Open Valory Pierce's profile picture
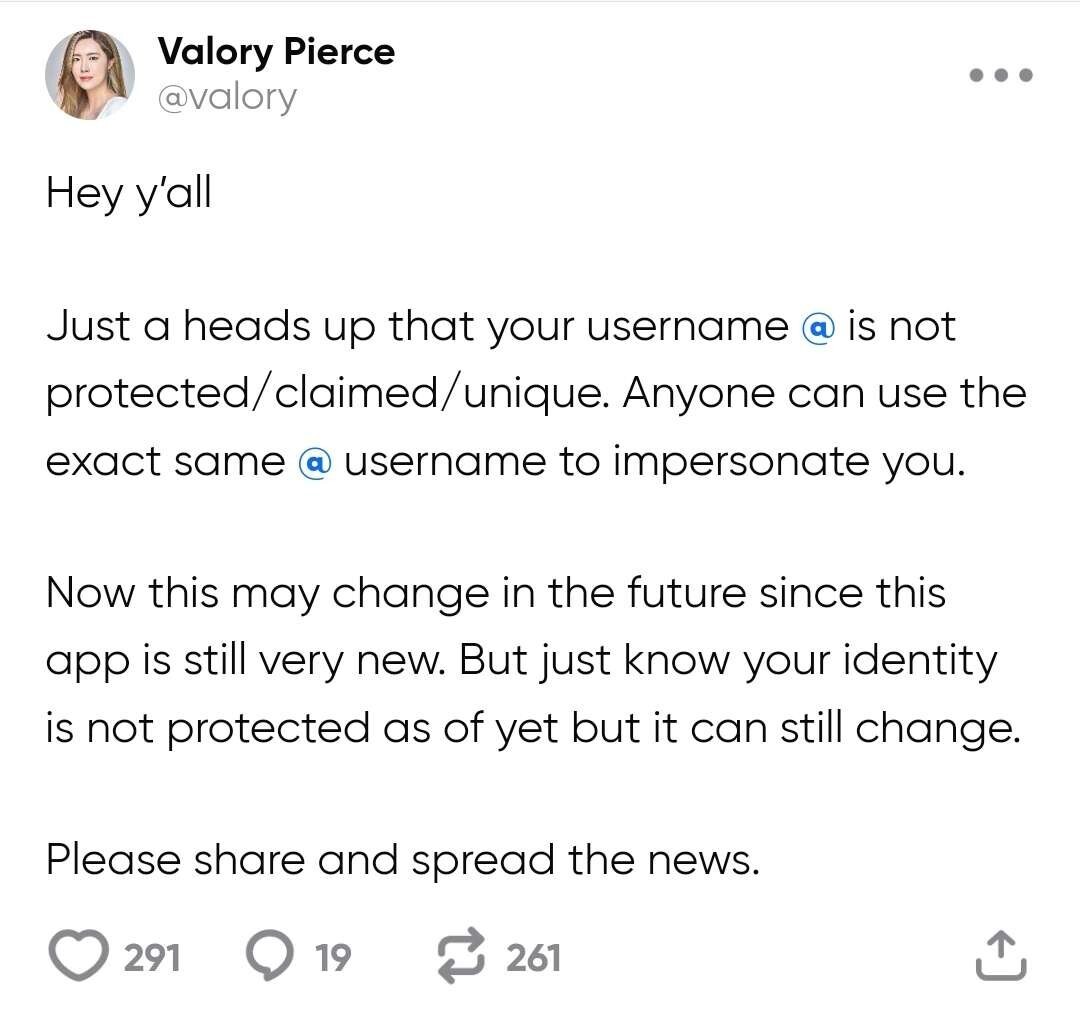The height and width of the screenshot is (1027, 1080). 90,75
